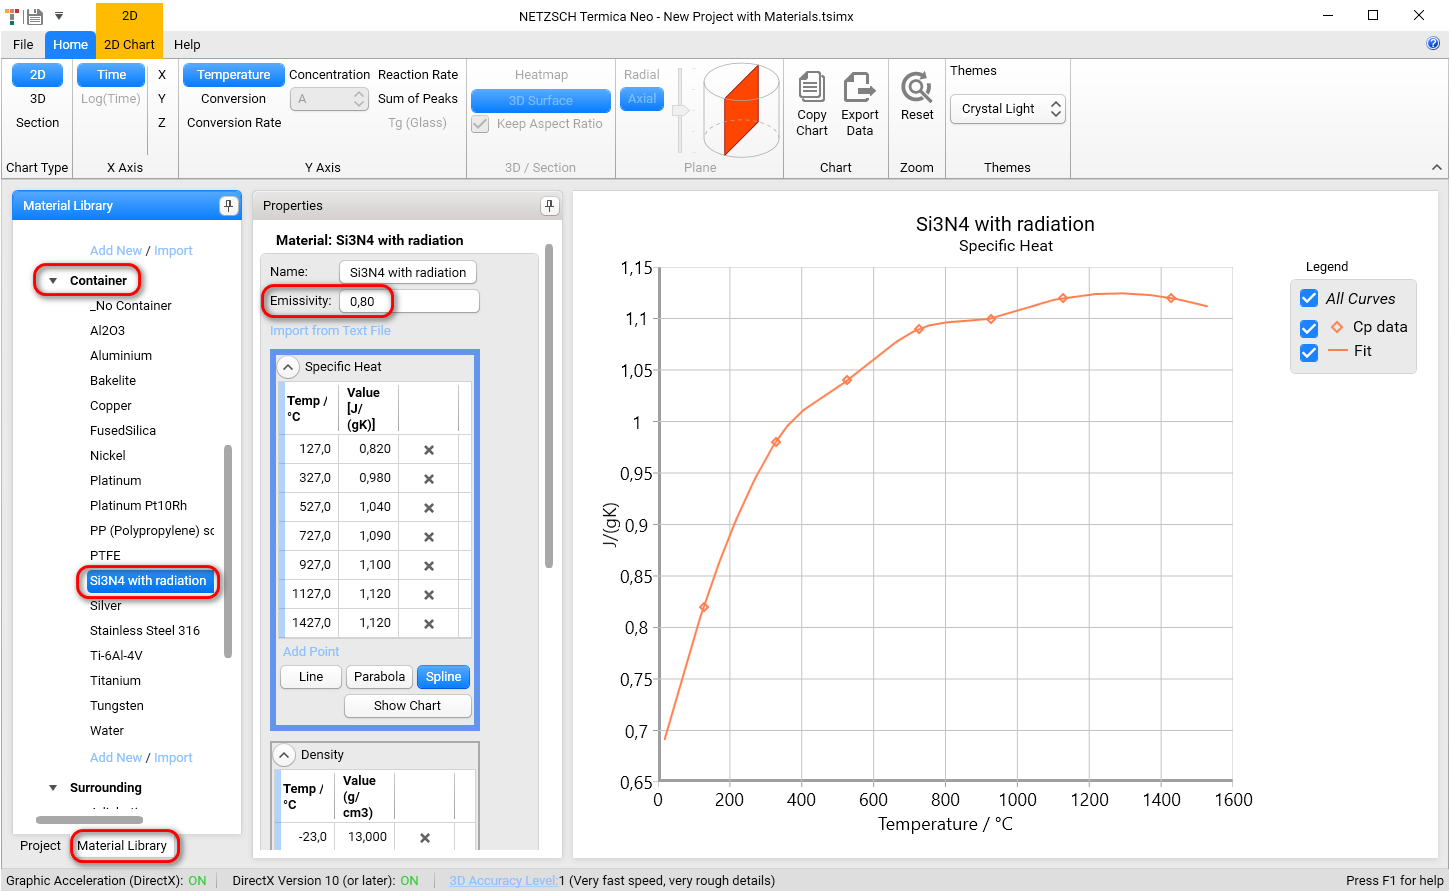Uncheck the All Curves legend checkbox

[1309, 298]
